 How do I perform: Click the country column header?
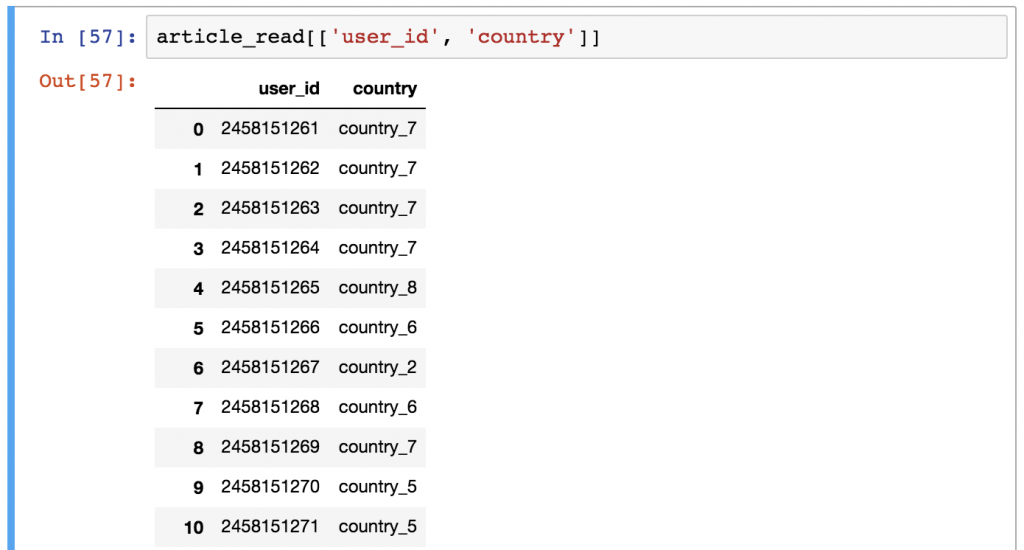pos(385,89)
